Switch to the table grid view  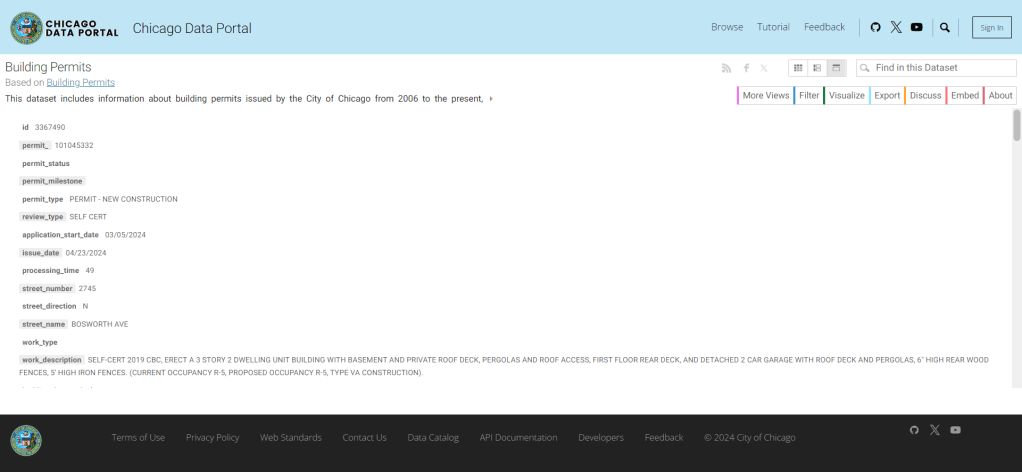798,68
